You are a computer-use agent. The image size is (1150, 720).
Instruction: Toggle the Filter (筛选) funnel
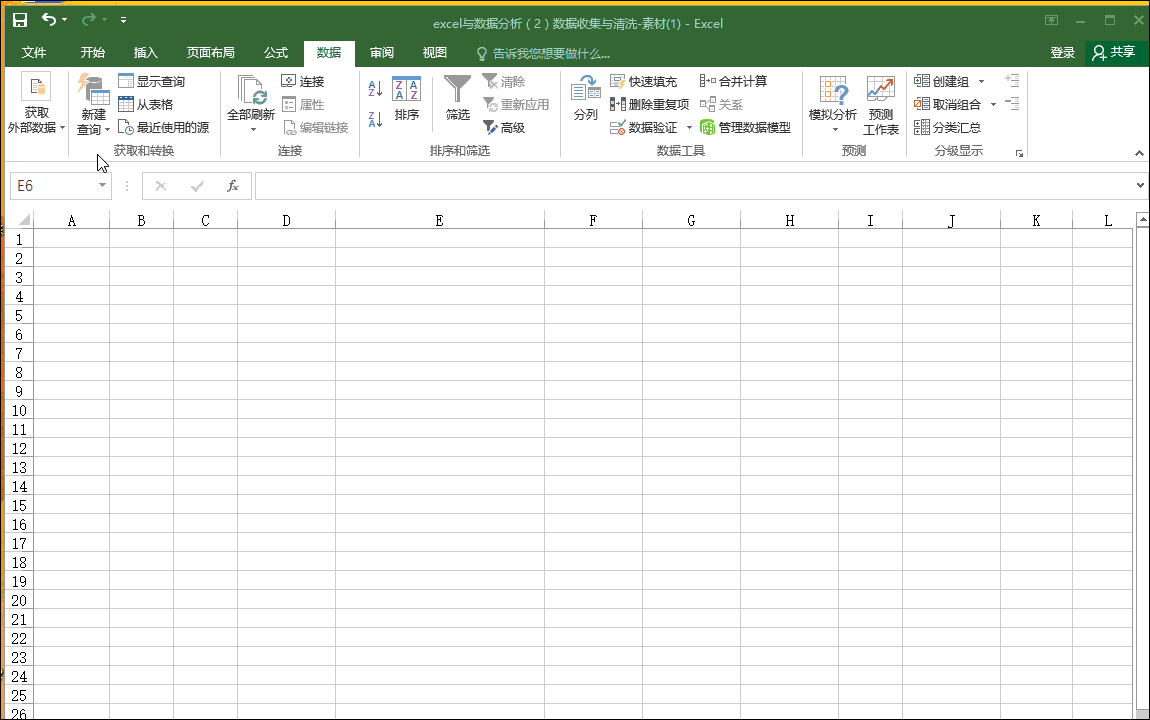click(458, 98)
